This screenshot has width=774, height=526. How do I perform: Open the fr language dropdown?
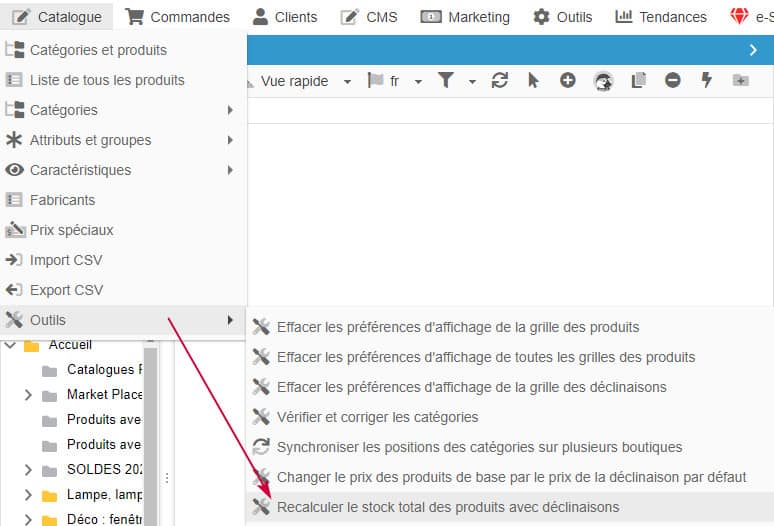pyautogui.click(x=396, y=81)
